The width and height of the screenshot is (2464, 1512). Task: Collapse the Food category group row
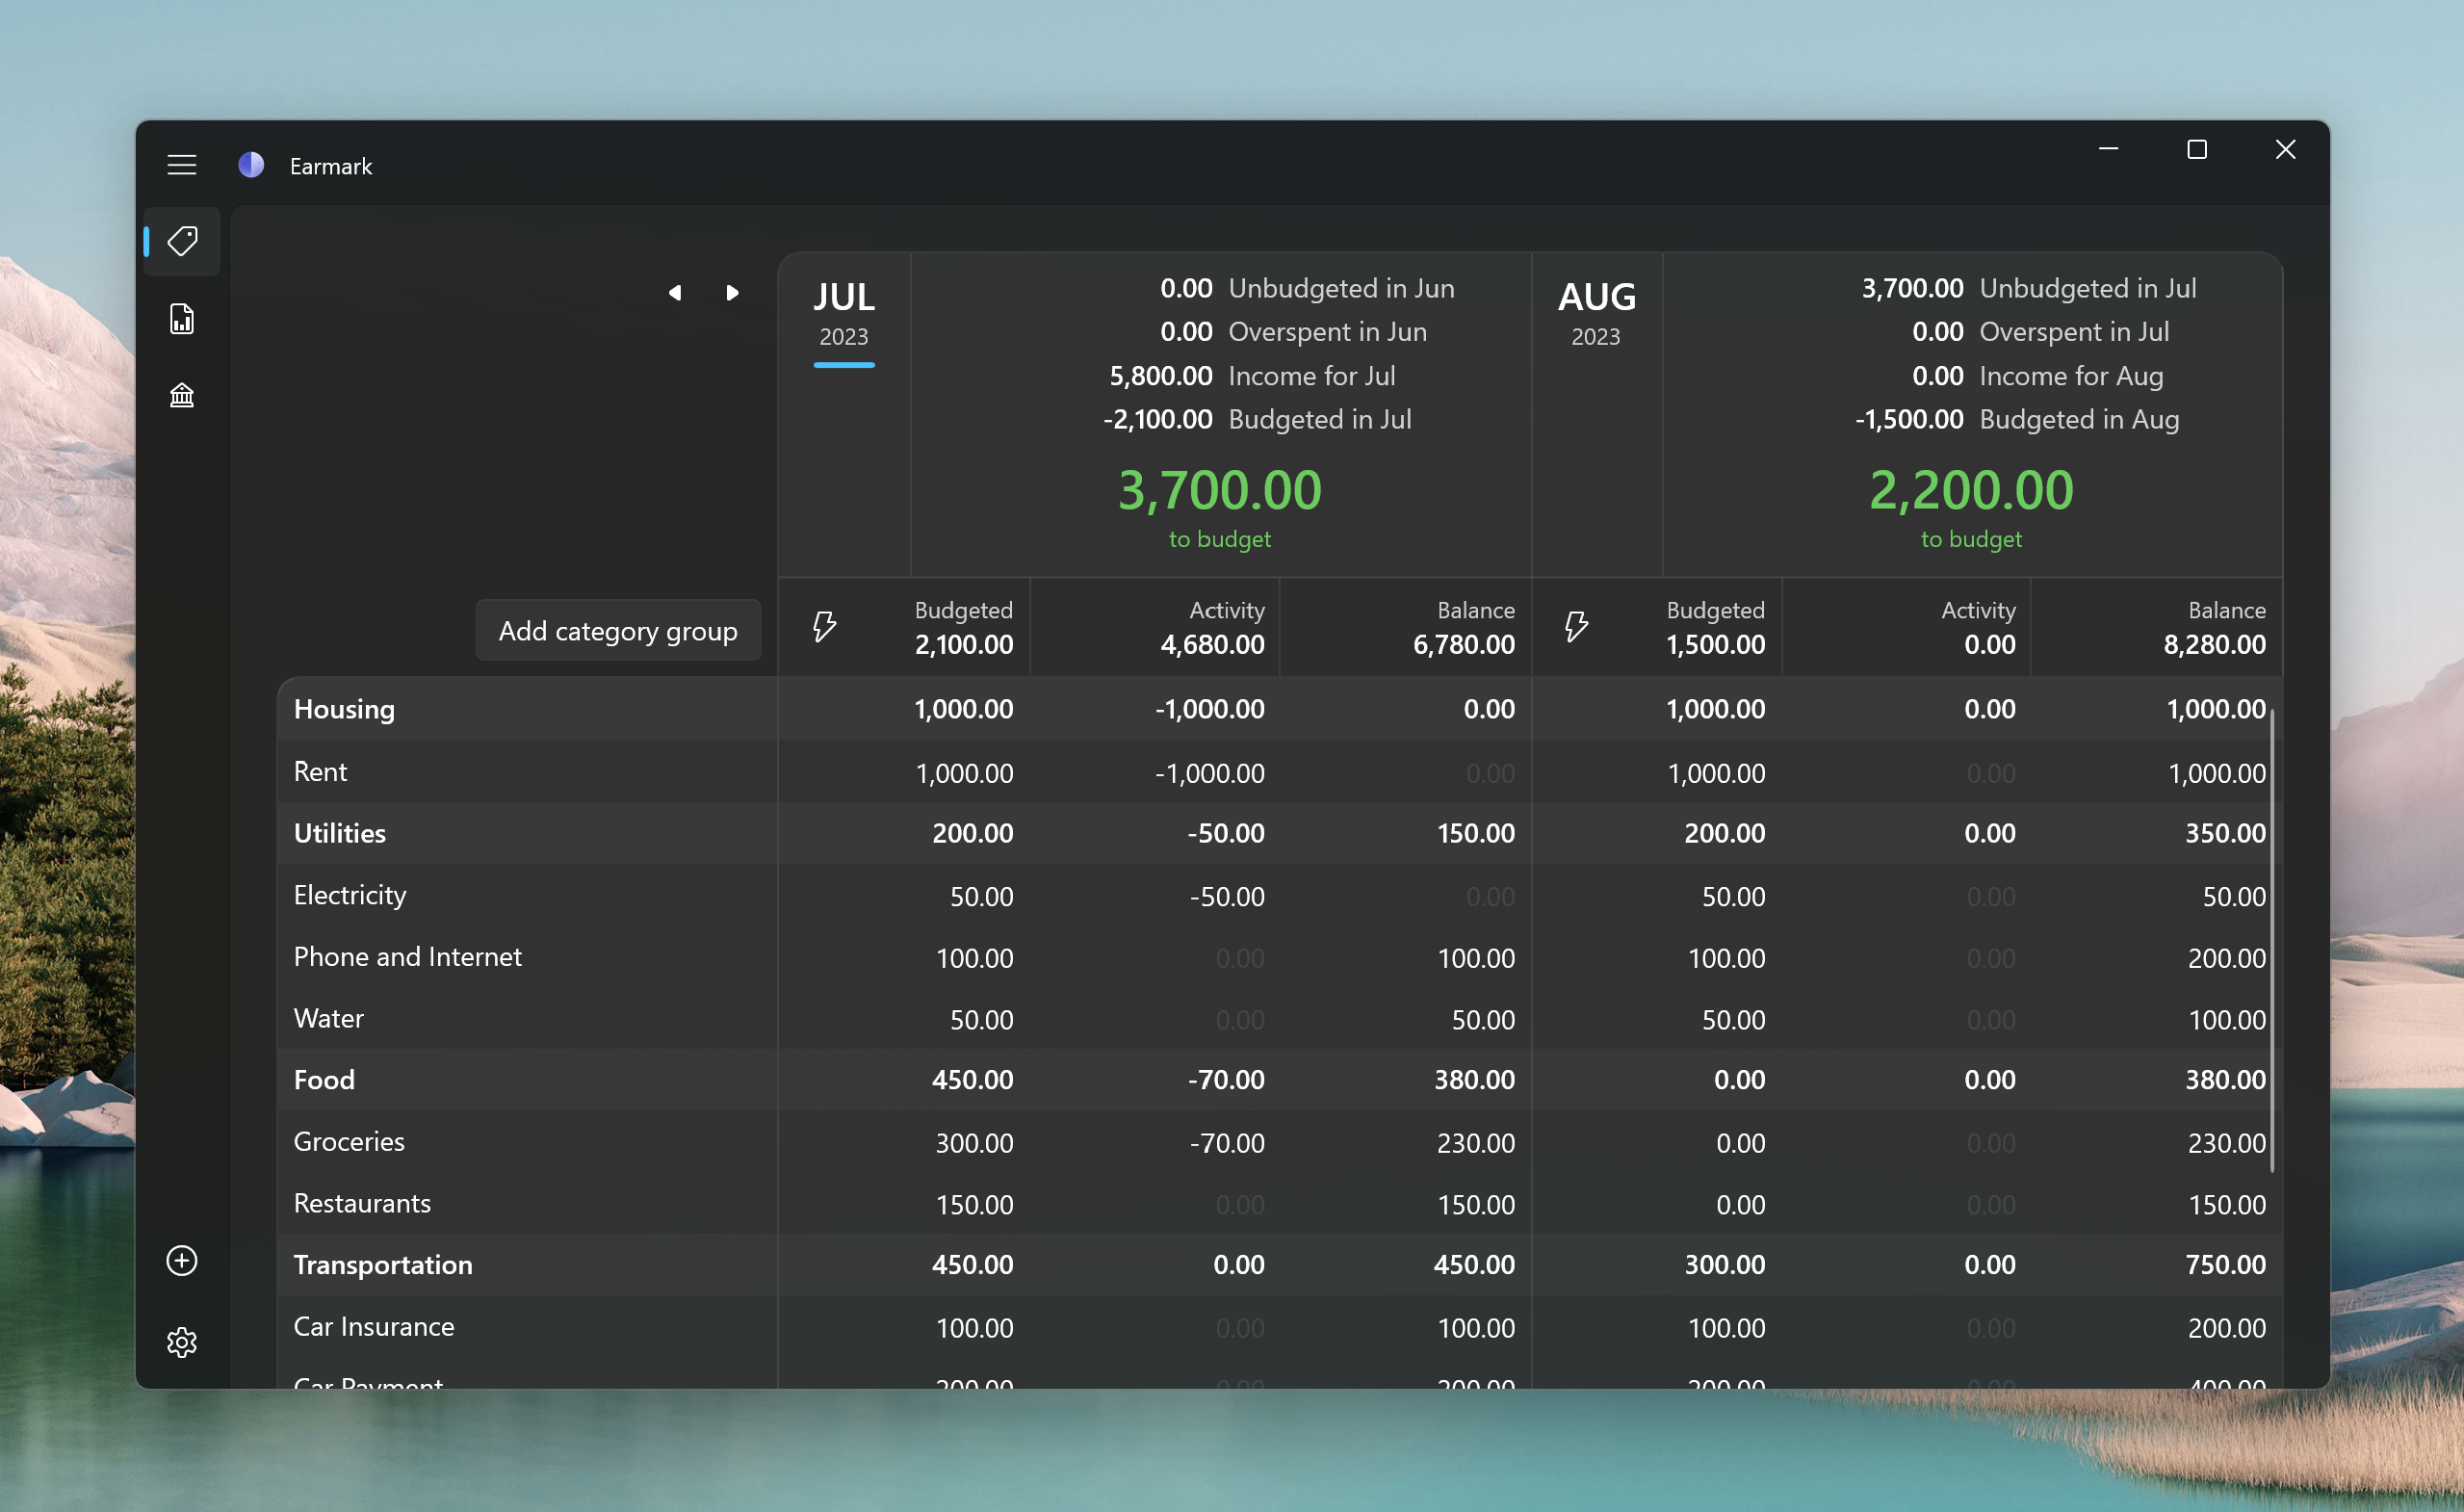coord(324,1080)
